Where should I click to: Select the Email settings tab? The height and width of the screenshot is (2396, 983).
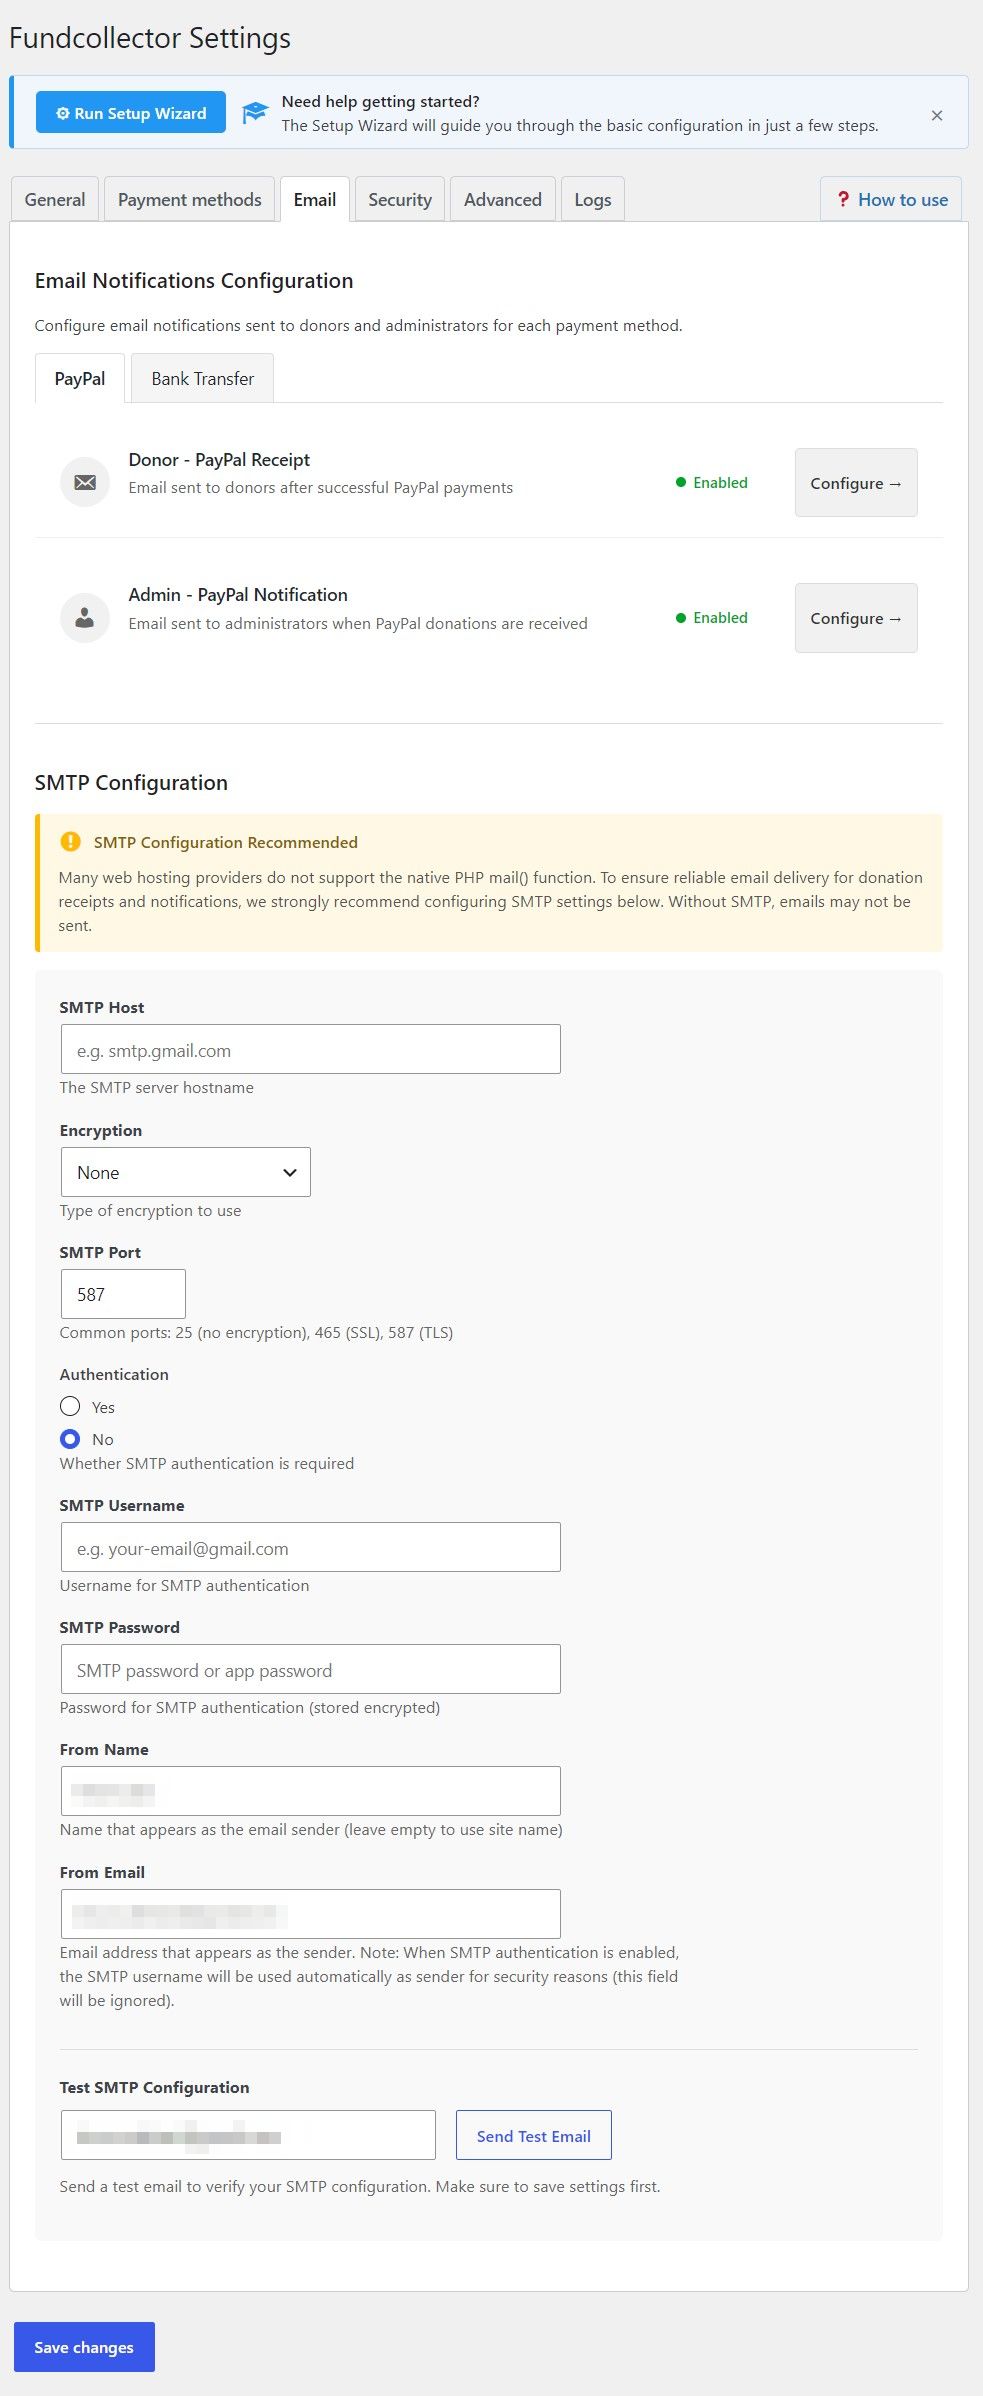315,199
